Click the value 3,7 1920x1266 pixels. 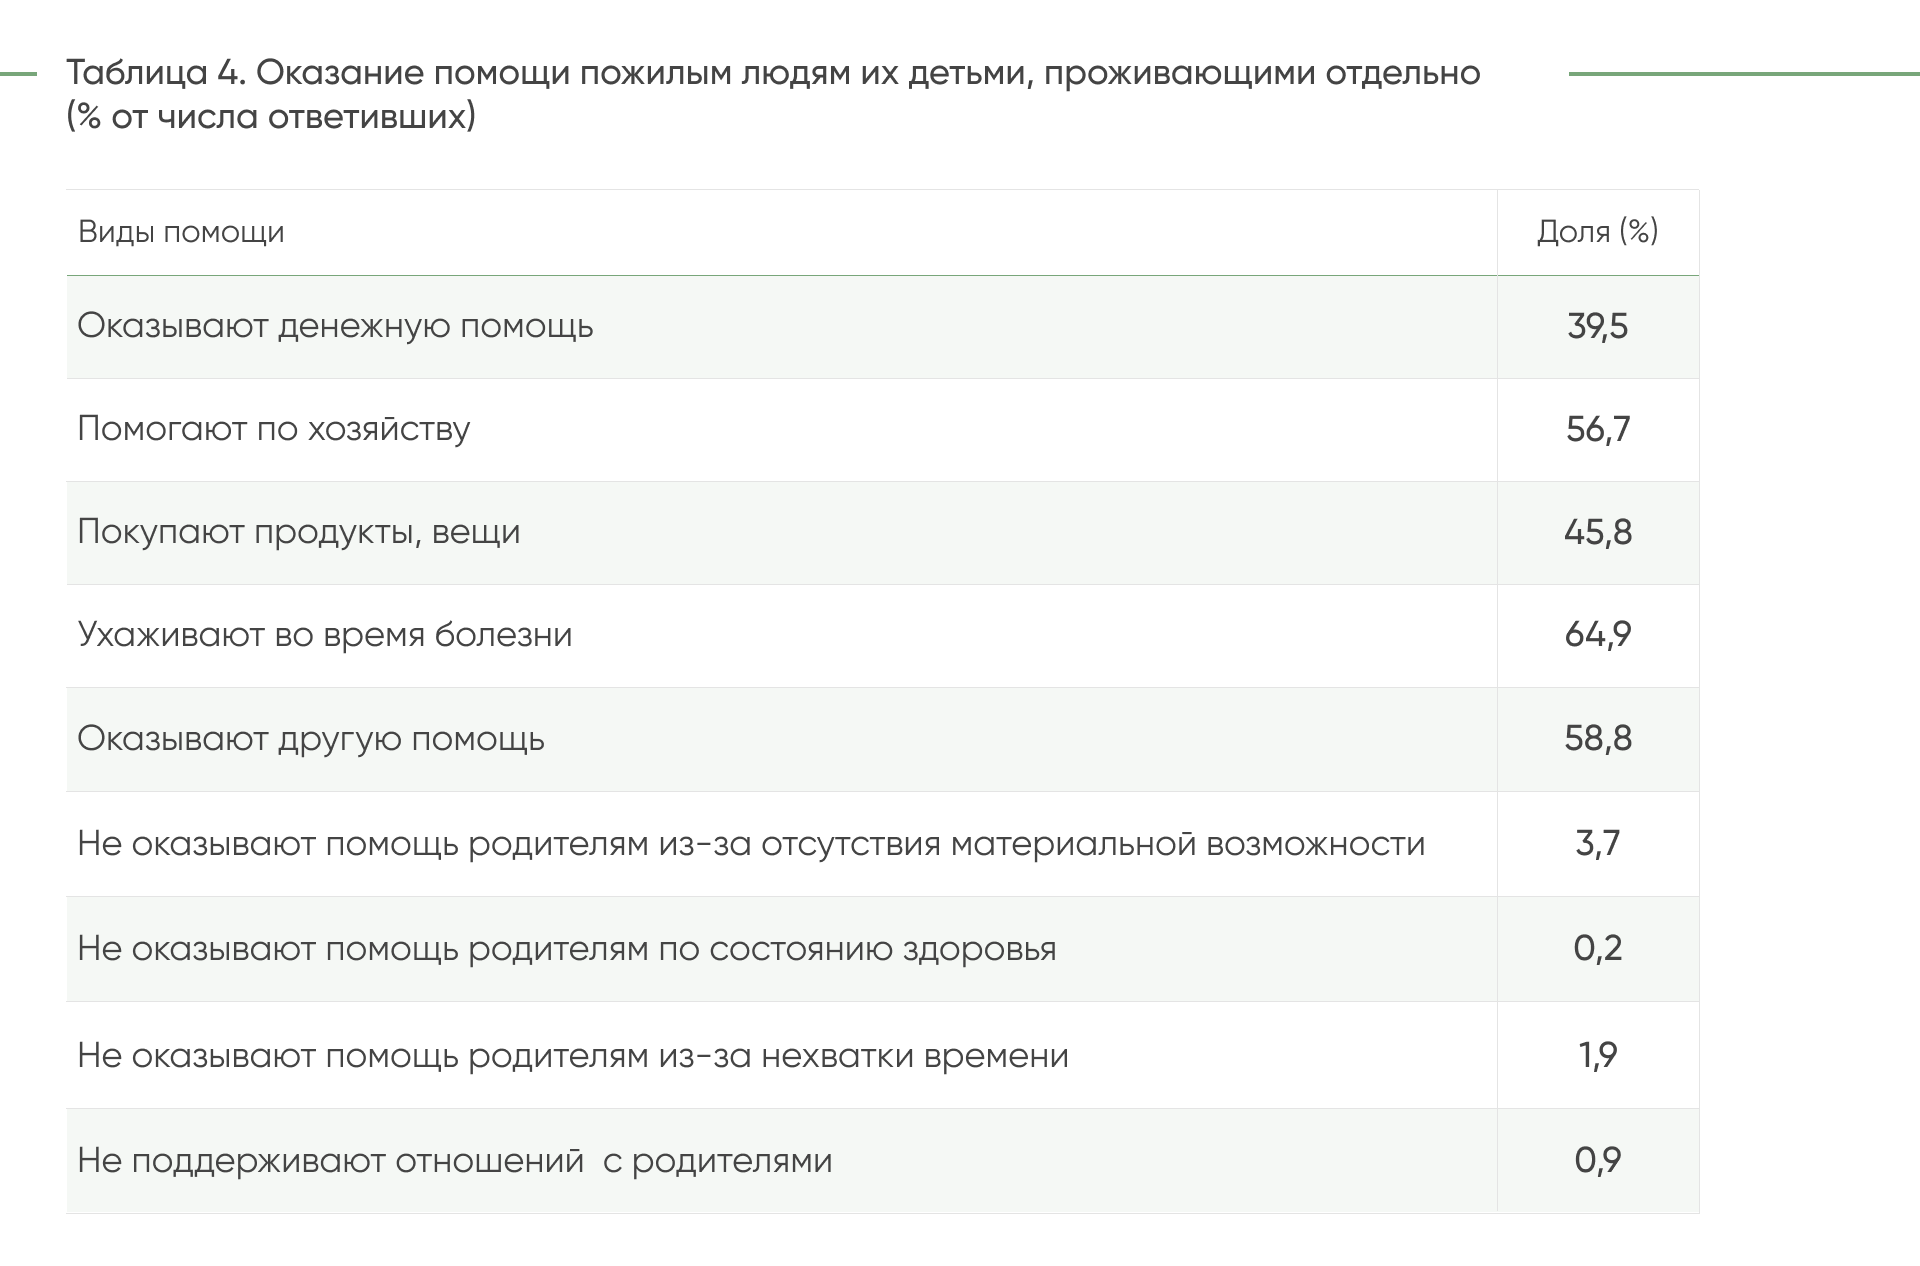click(x=1597, y=843)
